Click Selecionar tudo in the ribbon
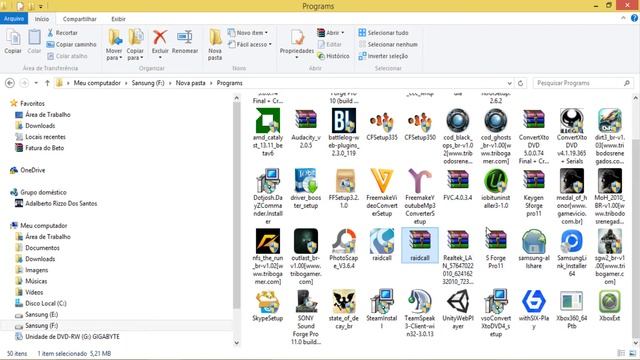 click(383, 33)
